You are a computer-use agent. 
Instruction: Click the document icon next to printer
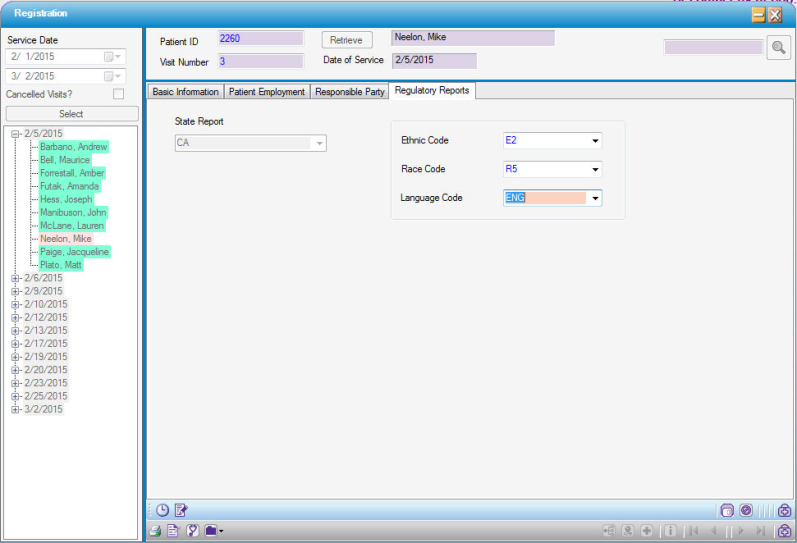173,531
